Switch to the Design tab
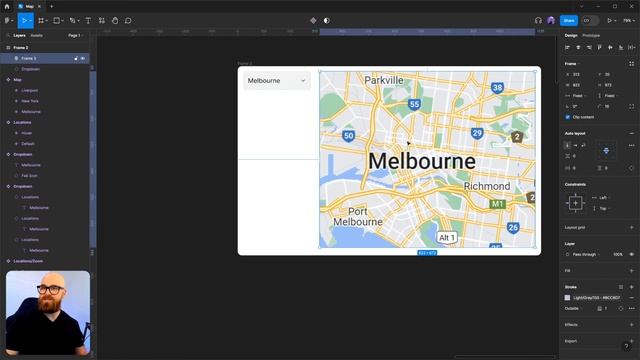The width and height of the screenshot is (640, 360). (x=571, y=36)
